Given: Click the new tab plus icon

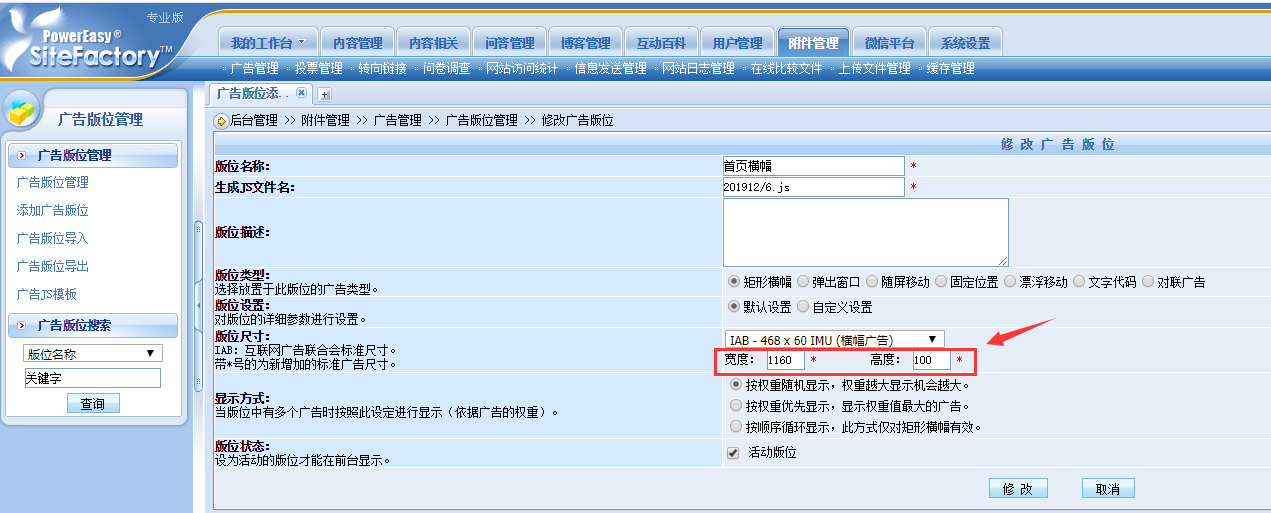Looking at the screenshot, I should pyautogui.click(x=324, y=94).
